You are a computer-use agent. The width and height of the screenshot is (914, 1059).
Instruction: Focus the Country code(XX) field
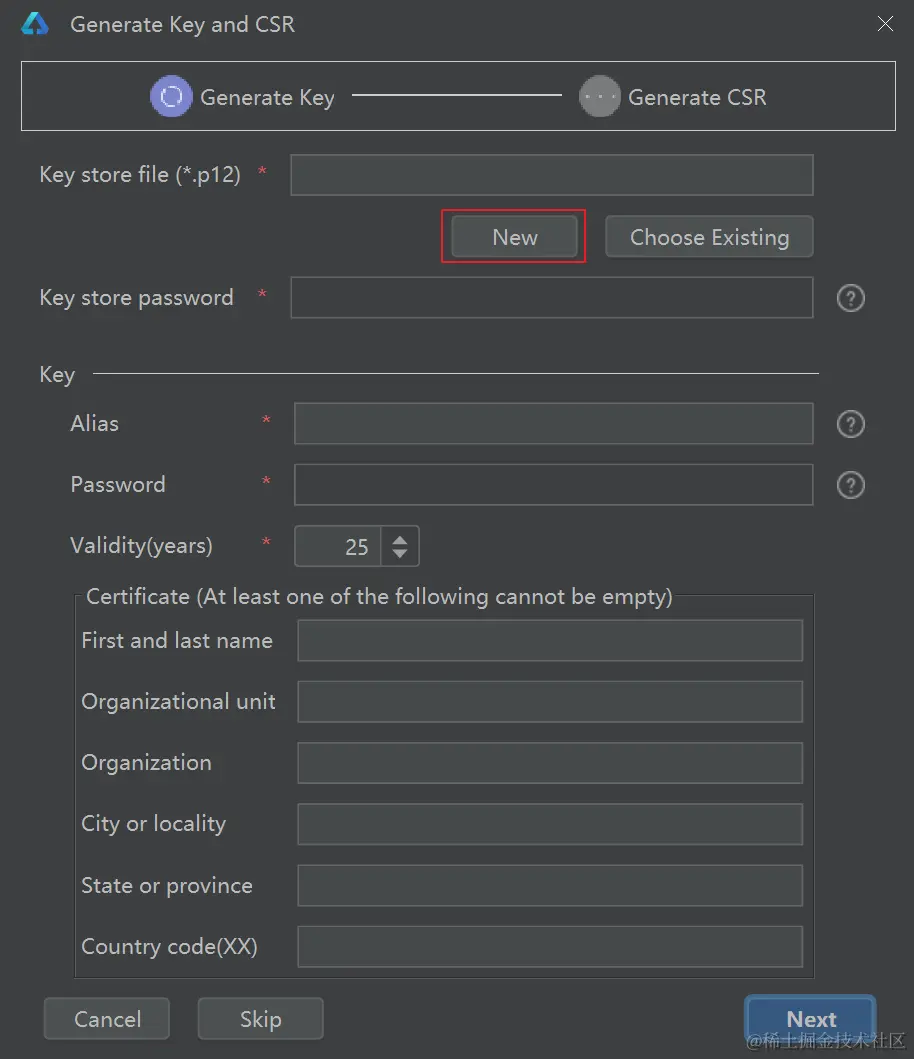(x=550, y=946)
